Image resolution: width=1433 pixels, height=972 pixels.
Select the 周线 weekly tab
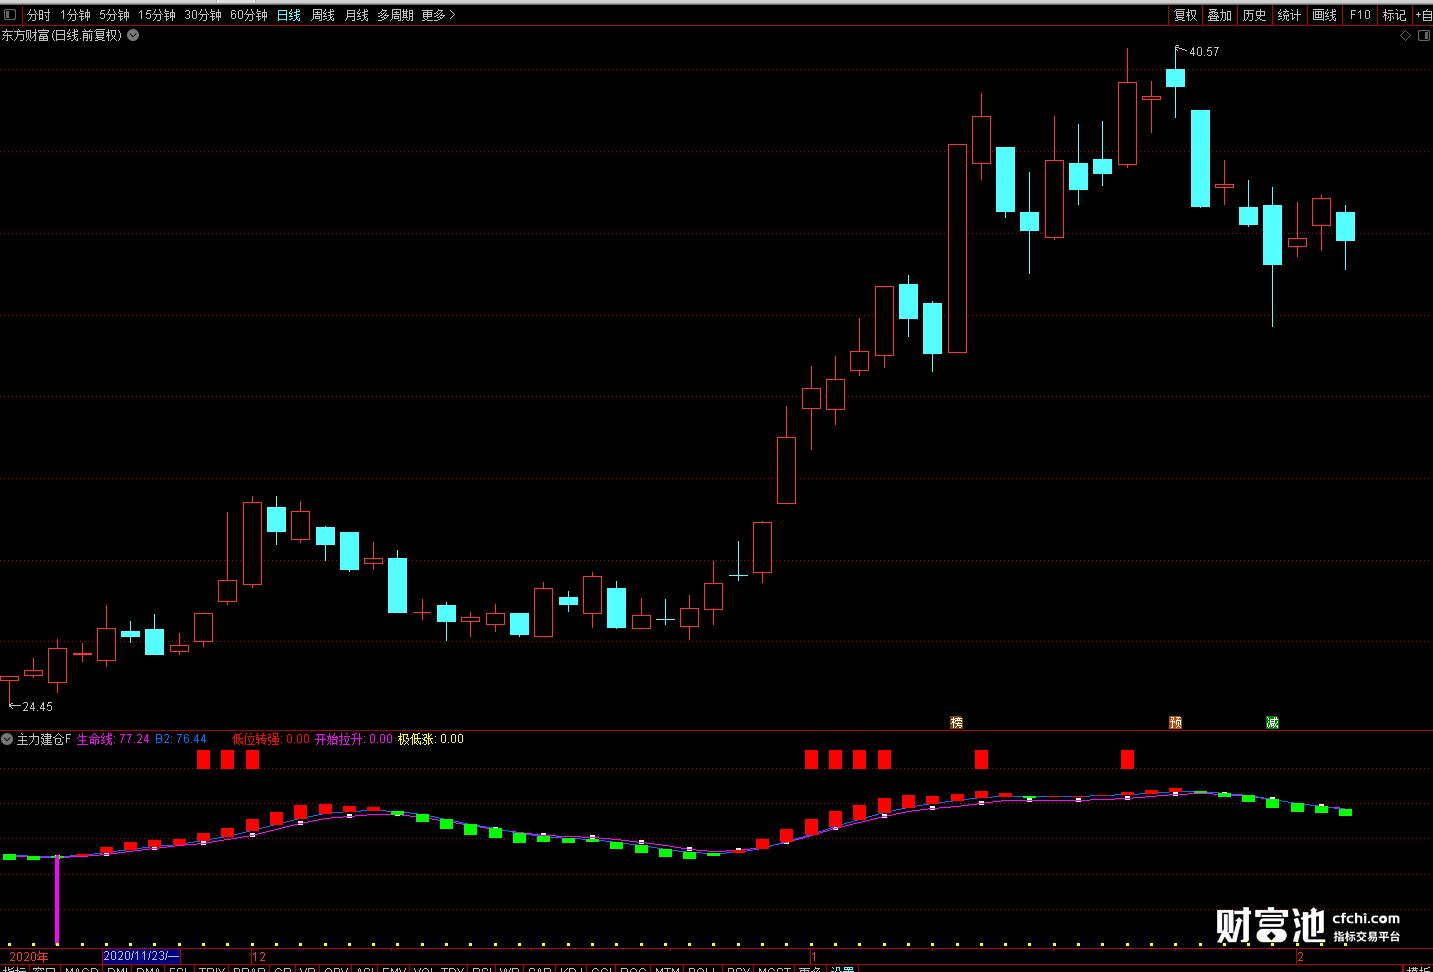tap(323, 15)
